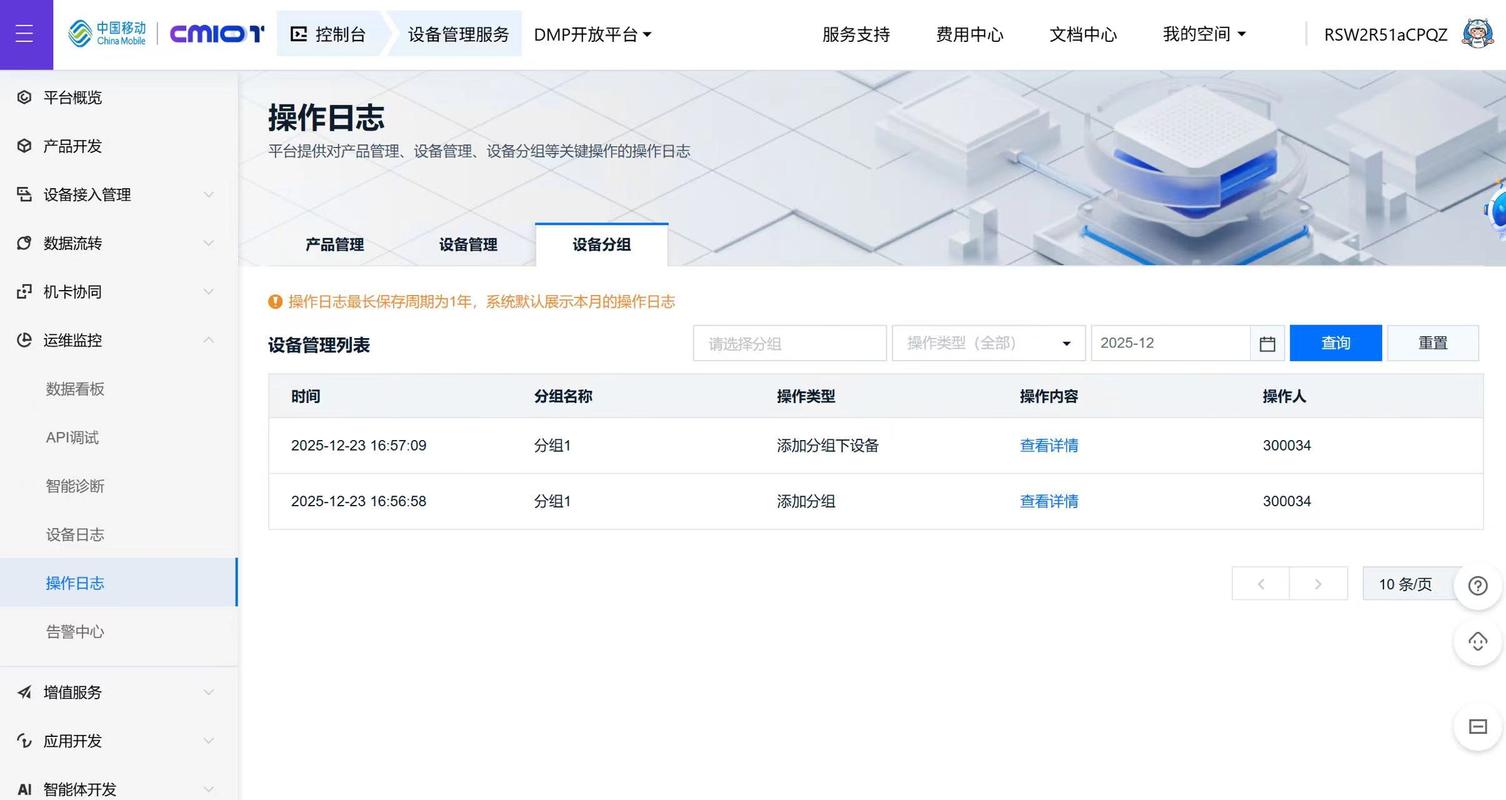The height and width of the screenshot is (800, 1506).
Task: Click the 查询 query button
Action: click(1335, 343)
